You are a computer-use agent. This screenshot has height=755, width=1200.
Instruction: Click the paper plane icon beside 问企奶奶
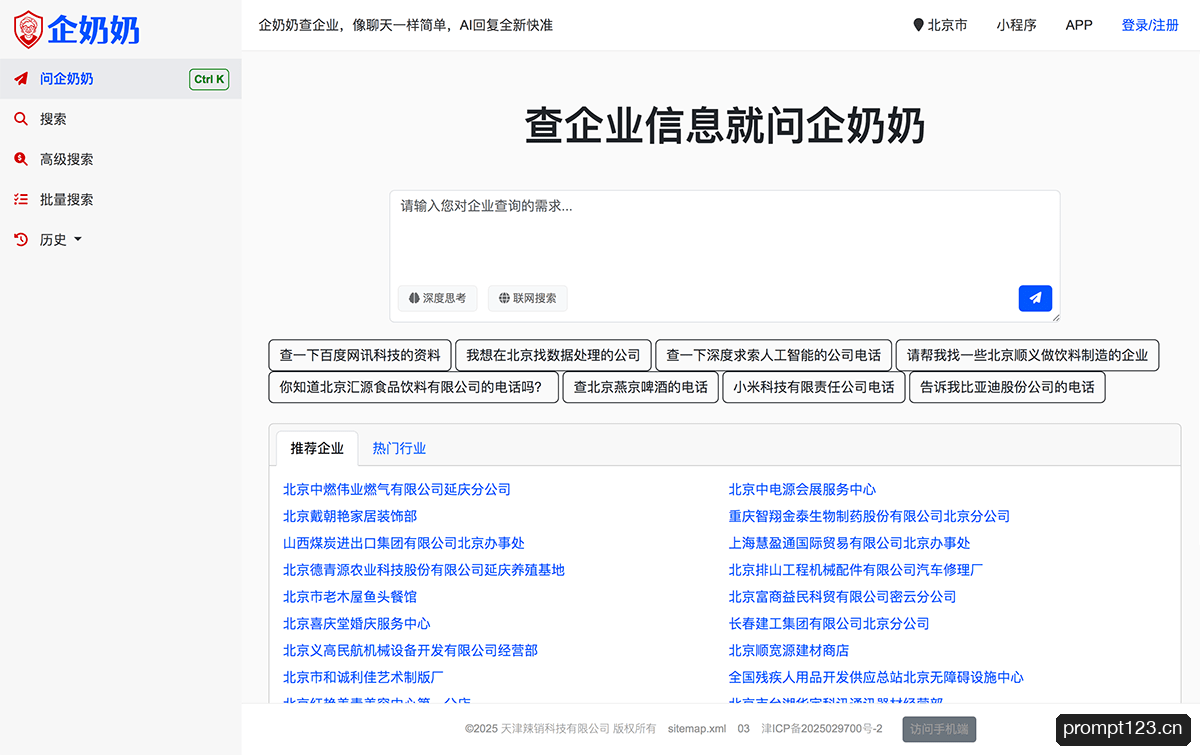click(20, 79)
